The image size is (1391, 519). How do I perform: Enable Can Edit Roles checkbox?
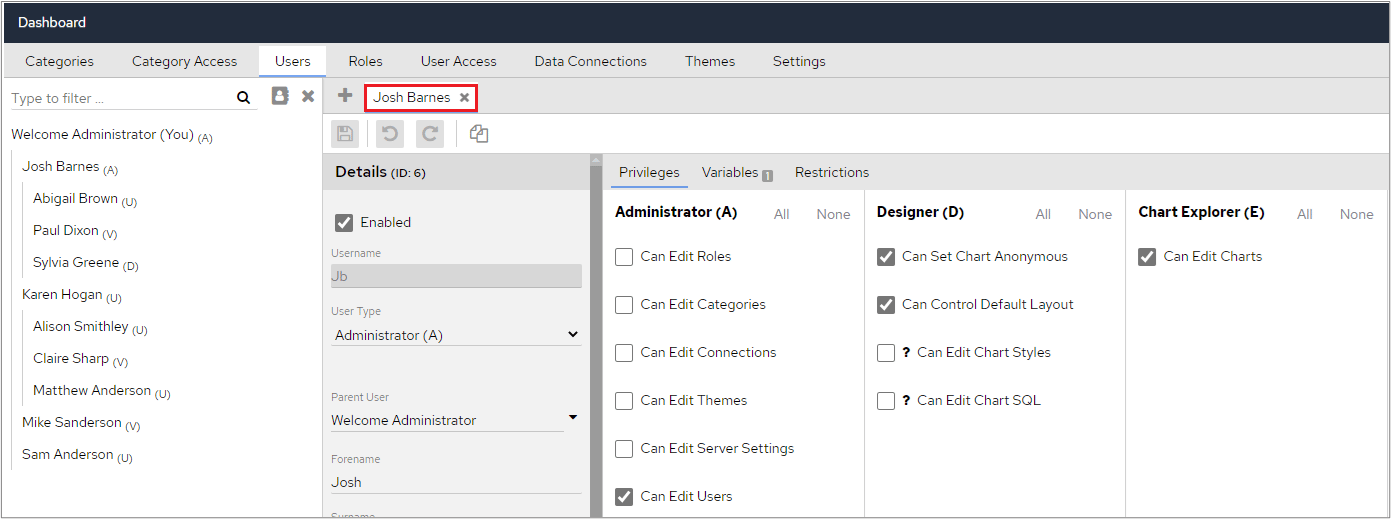624,257
